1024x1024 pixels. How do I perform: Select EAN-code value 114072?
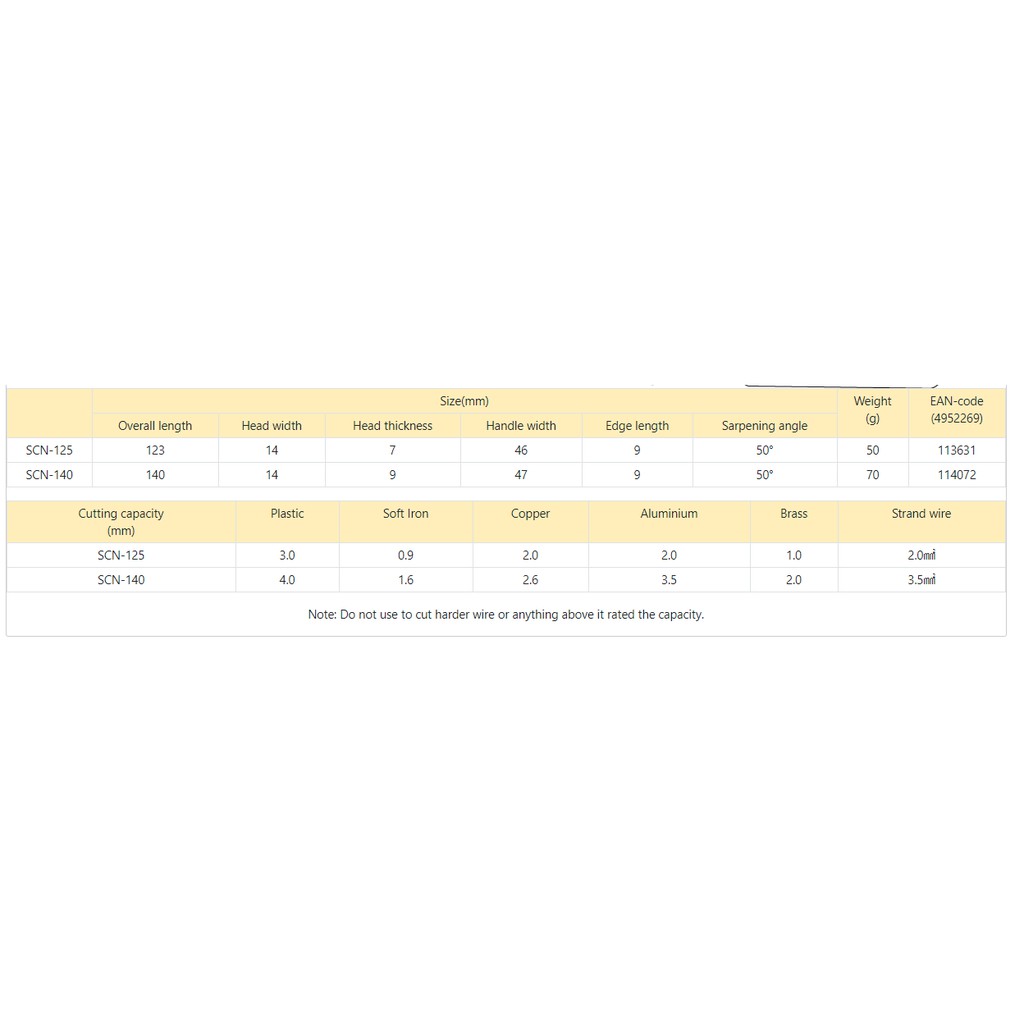[956, 475]
